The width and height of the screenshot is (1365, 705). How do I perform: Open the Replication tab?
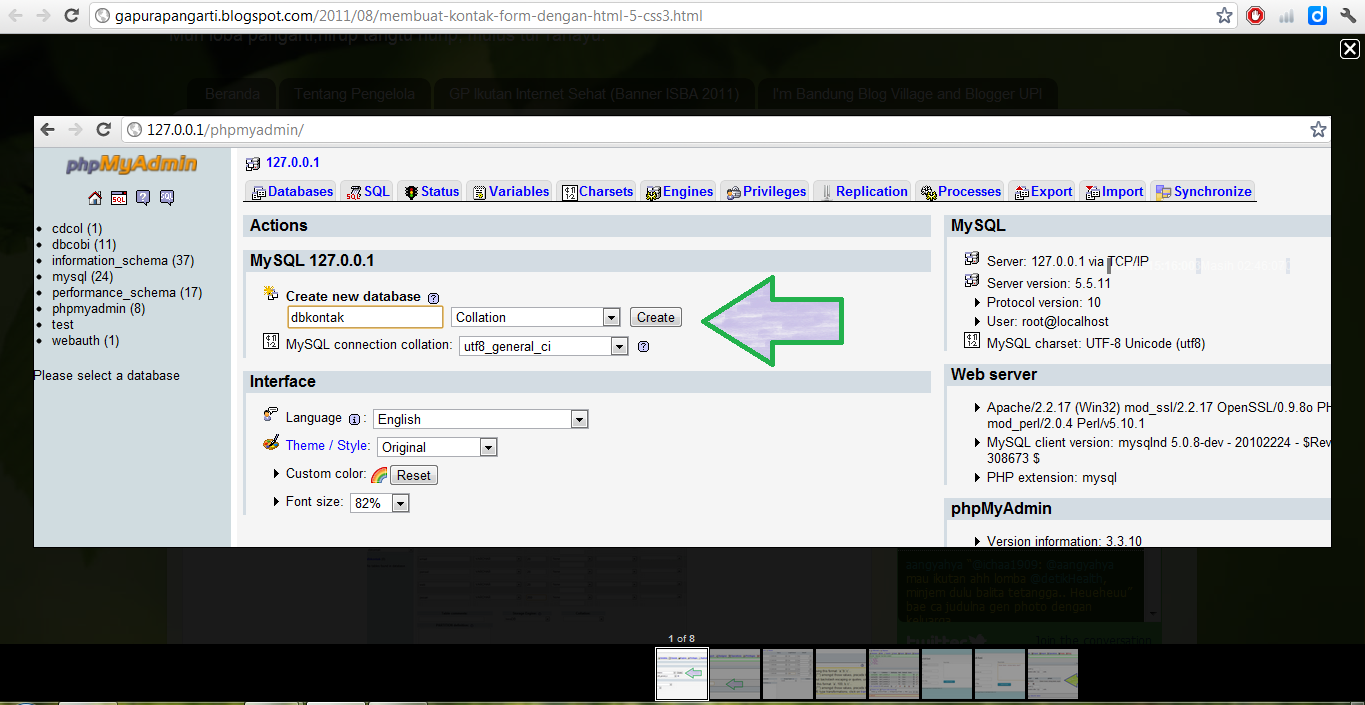(863, 191)
